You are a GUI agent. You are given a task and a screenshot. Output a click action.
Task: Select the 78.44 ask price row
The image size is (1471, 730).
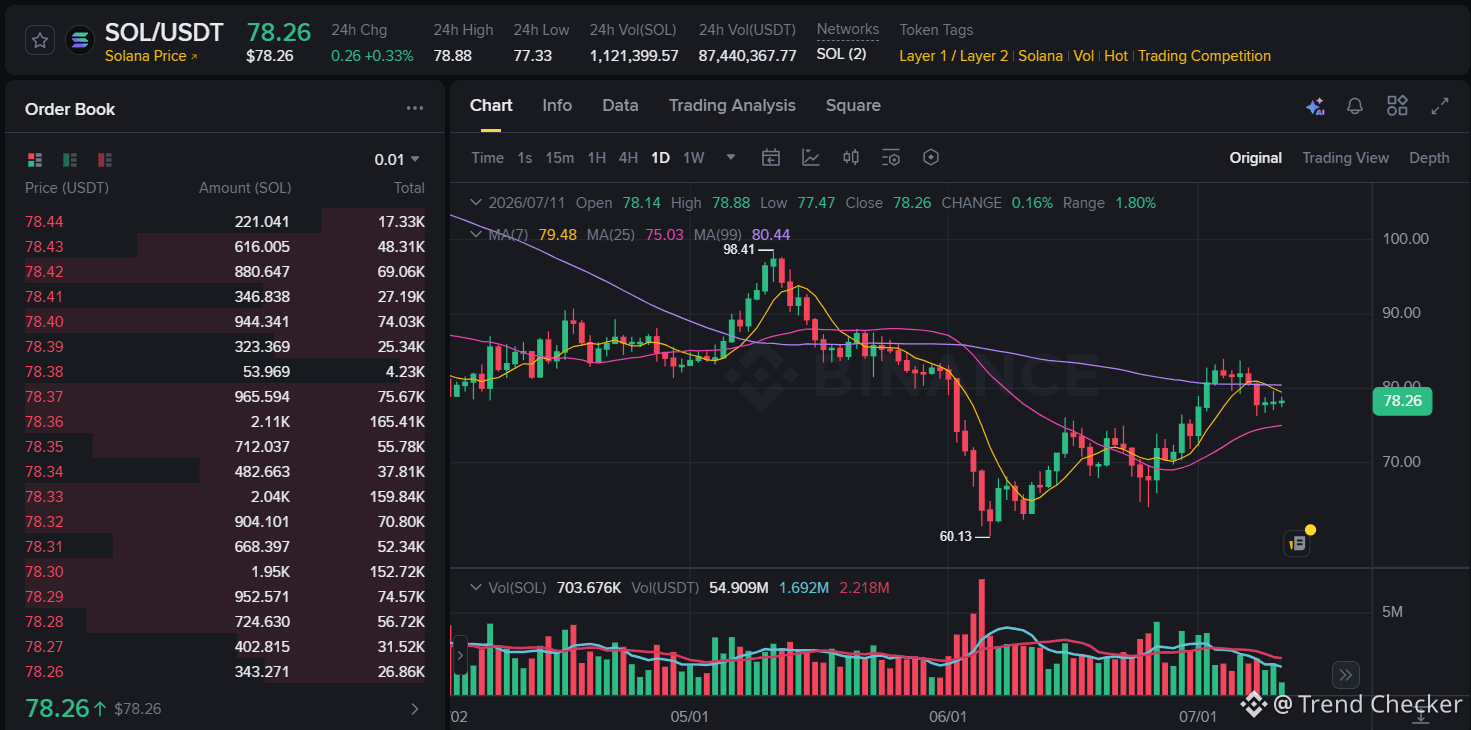(225, 222)
